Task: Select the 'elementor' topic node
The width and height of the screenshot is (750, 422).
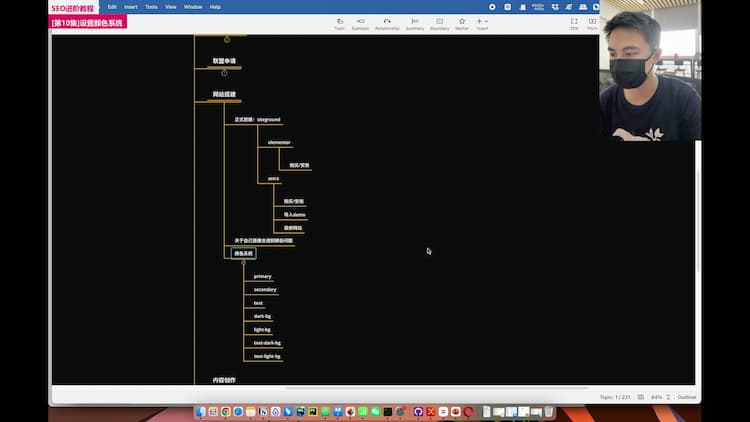Action: click(x=279, y=142)
